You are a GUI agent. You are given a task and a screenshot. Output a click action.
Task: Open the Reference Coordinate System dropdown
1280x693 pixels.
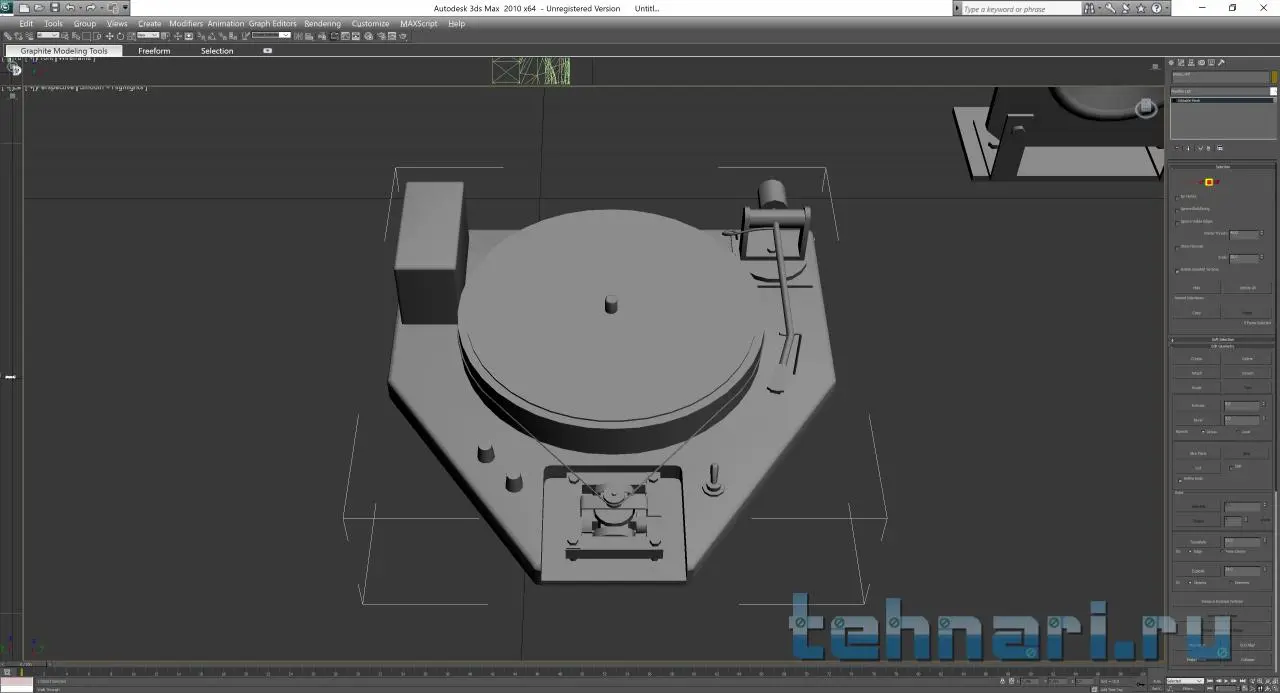pyautogui.click(x=148, y=36)
